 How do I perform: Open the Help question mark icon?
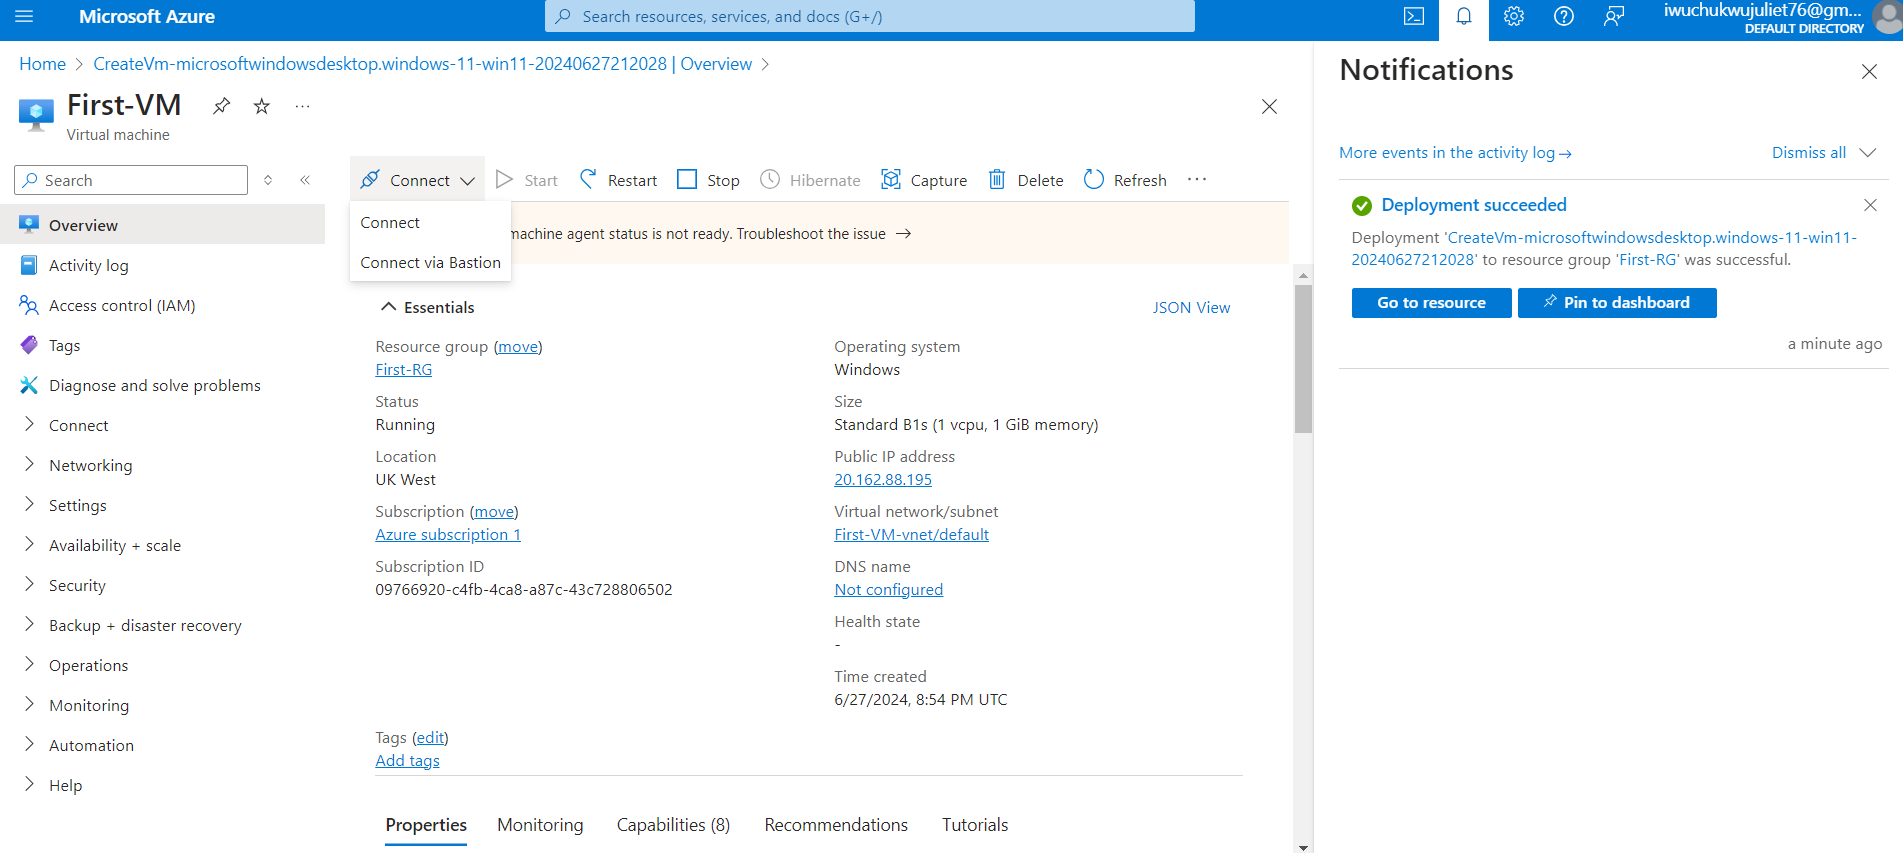pos(1564,17)
